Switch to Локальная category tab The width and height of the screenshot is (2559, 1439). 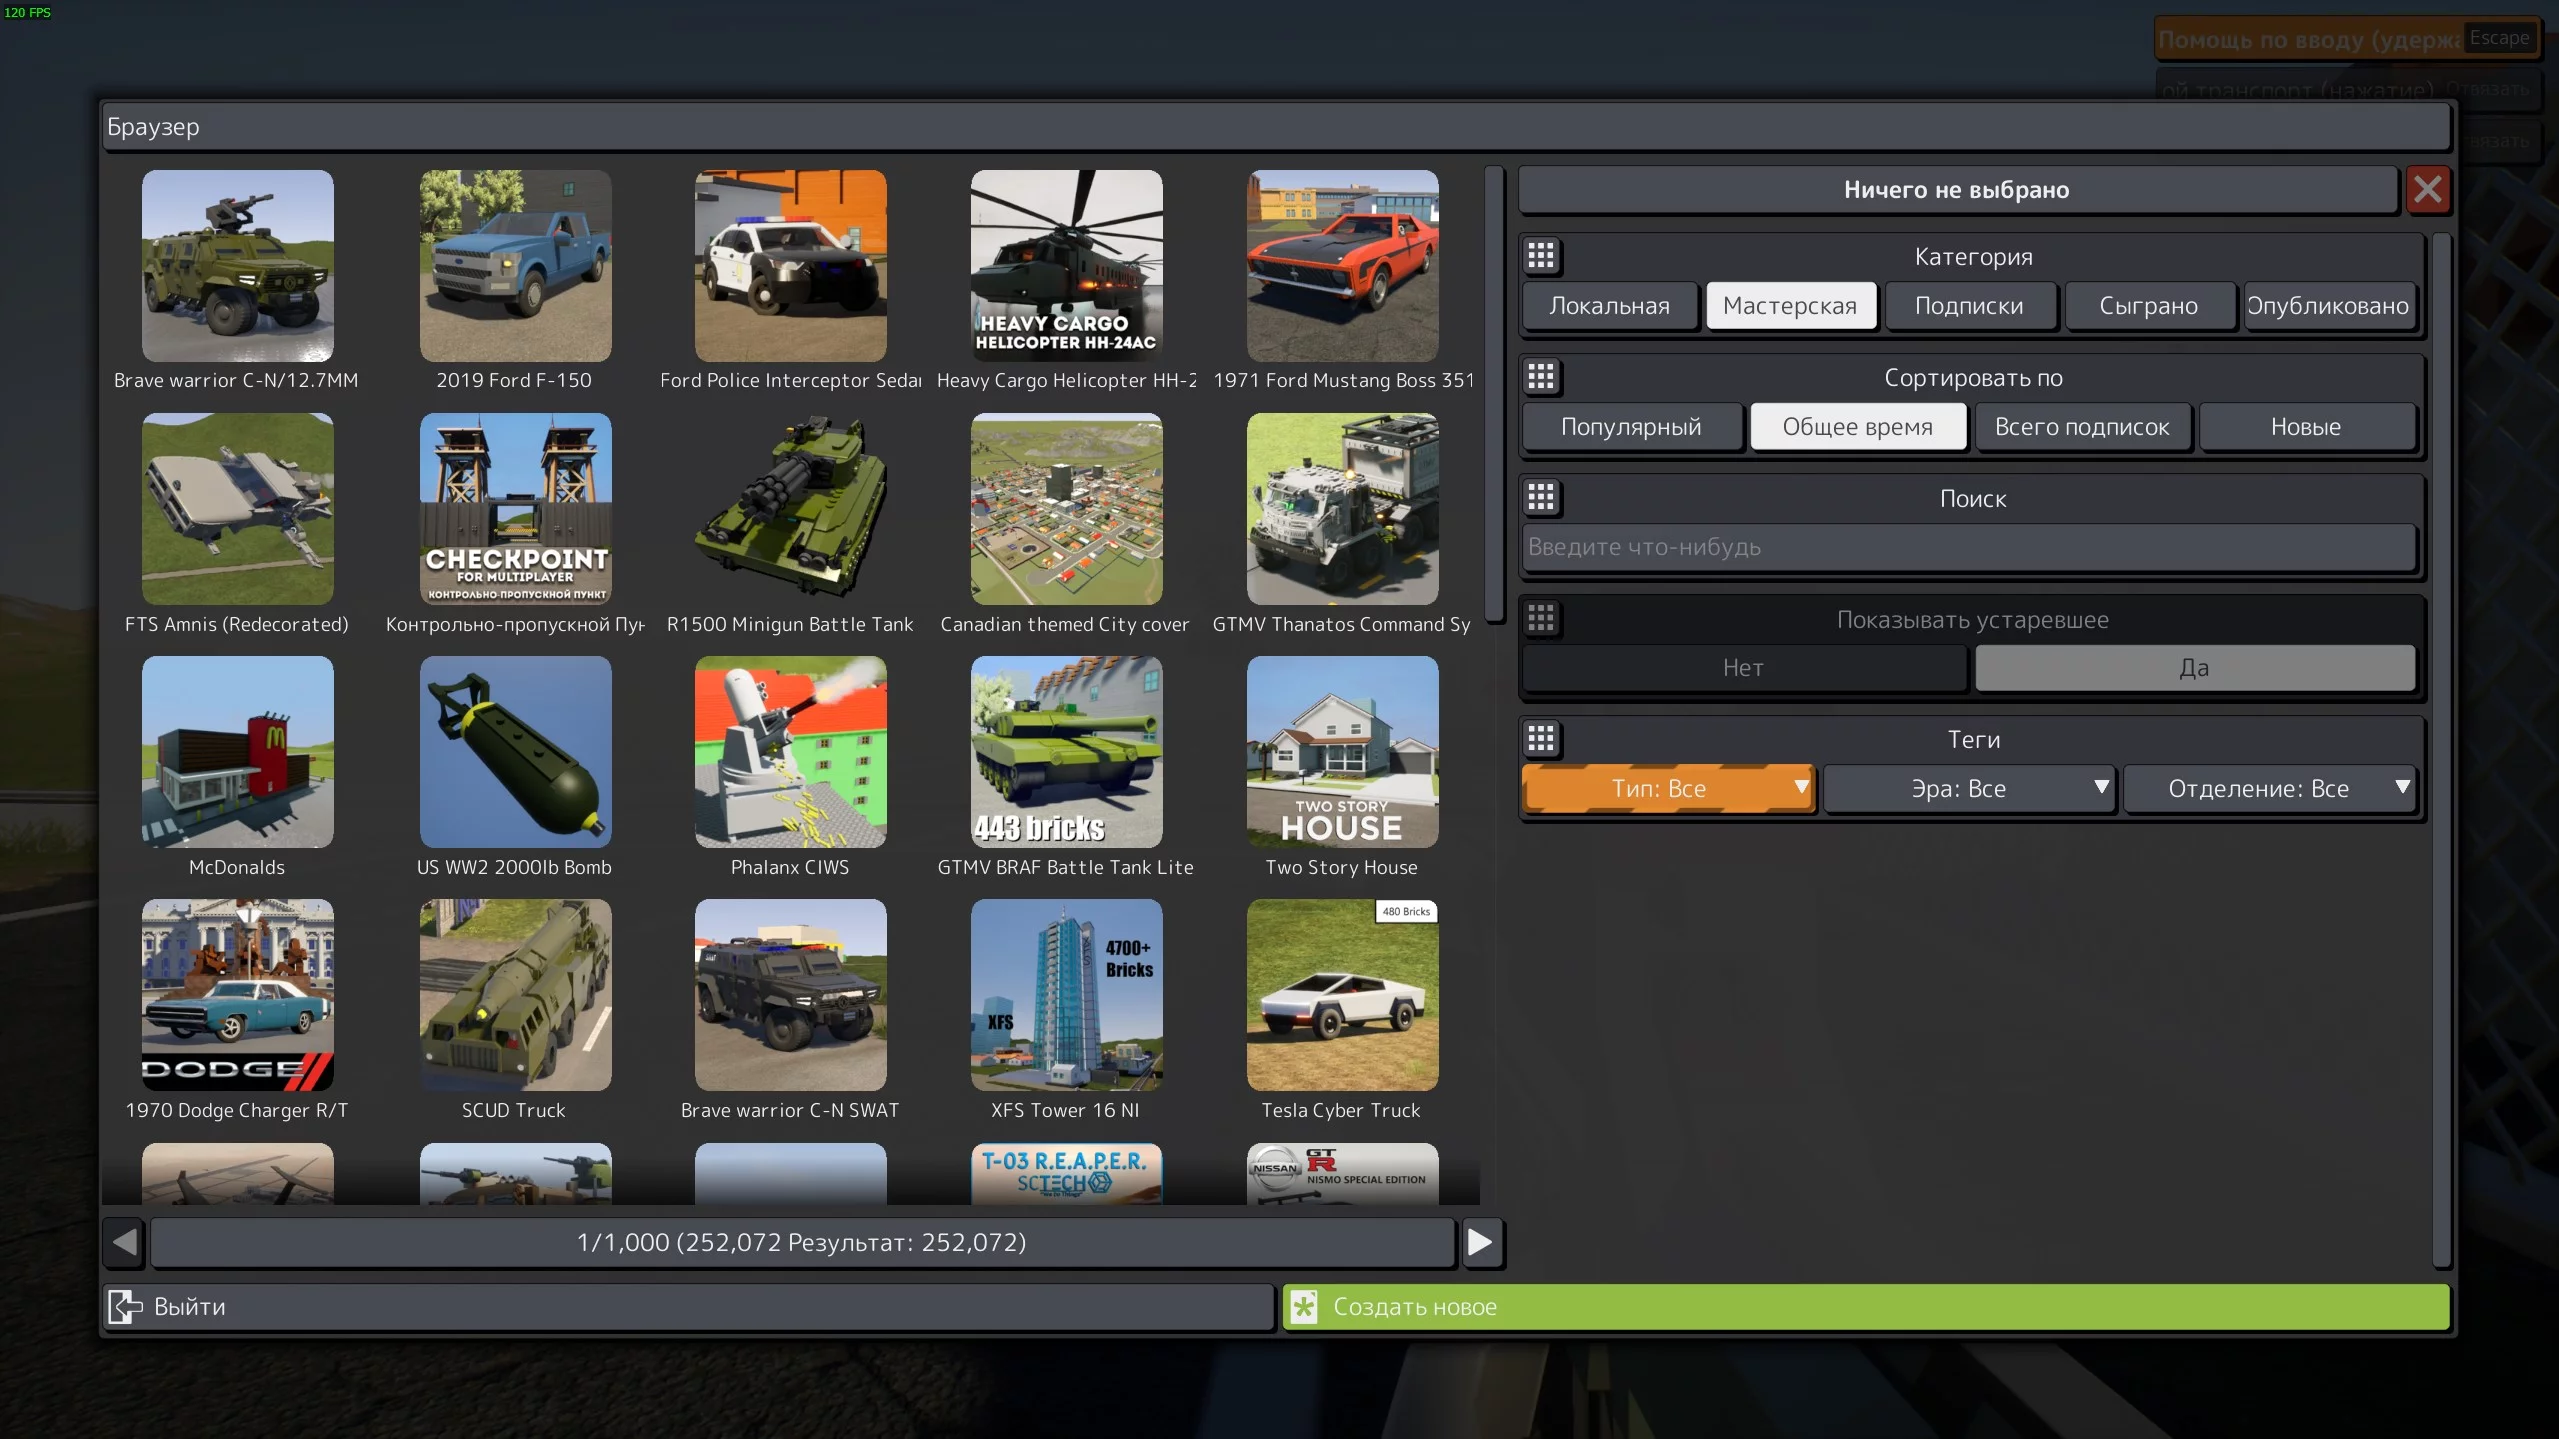[1609, 306]
